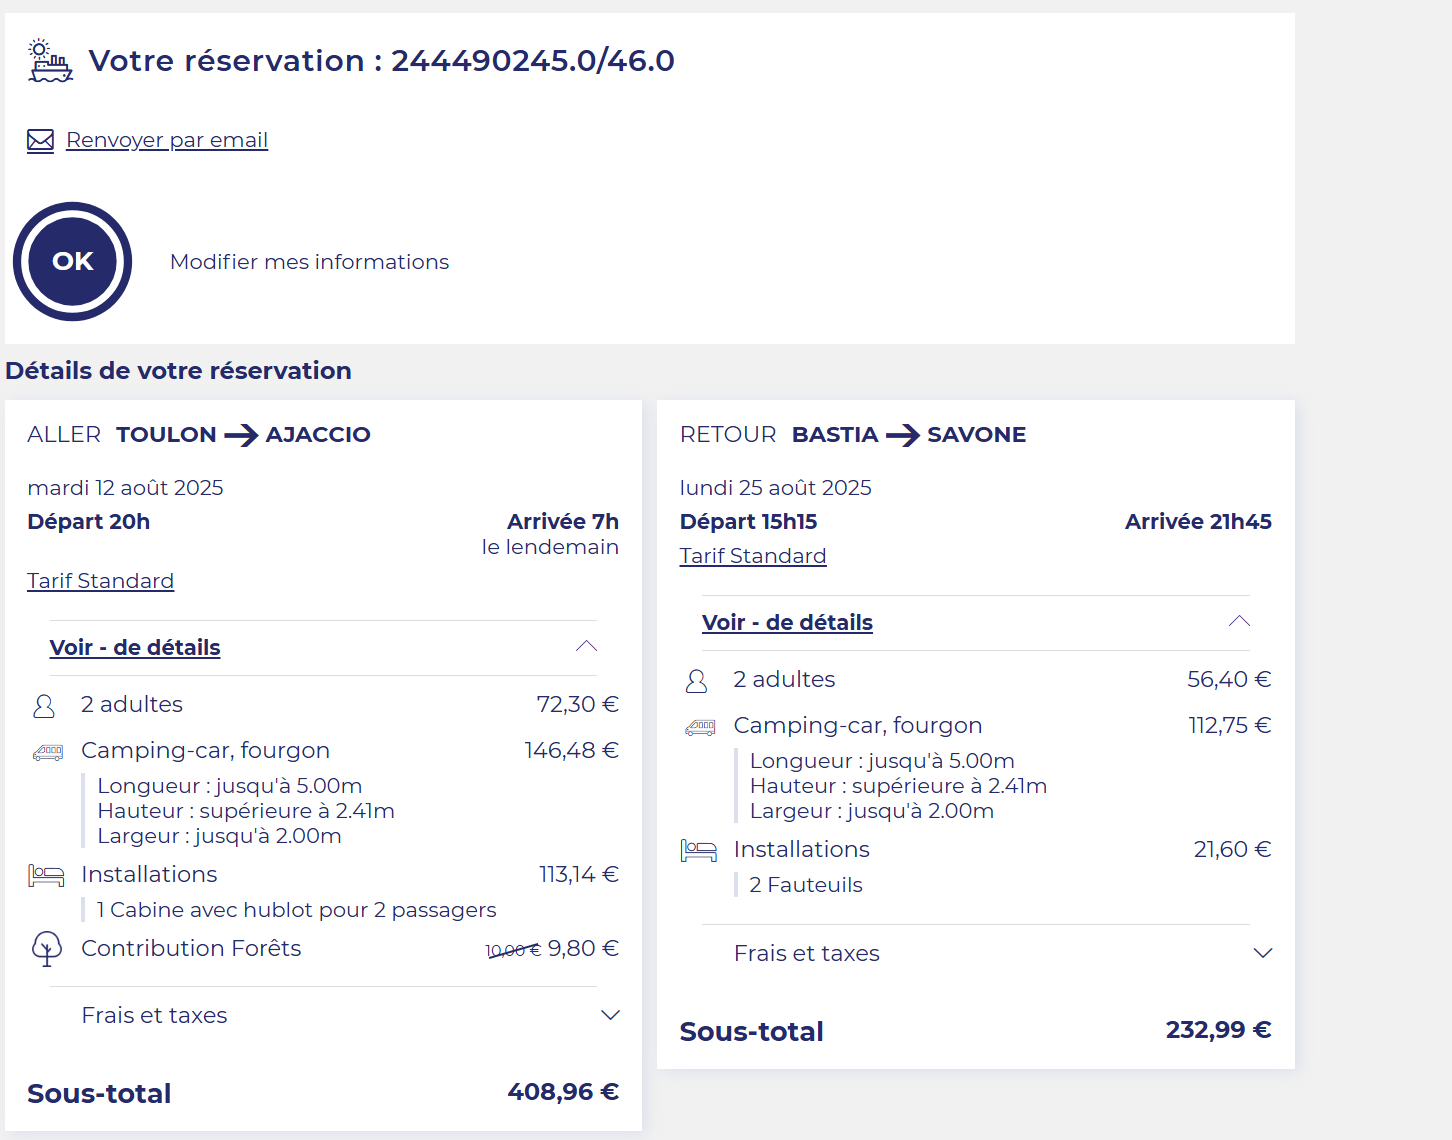1452x1140 pixels.
Task: Click the camping-car icon in Aller section
Action: pos(47,752)
